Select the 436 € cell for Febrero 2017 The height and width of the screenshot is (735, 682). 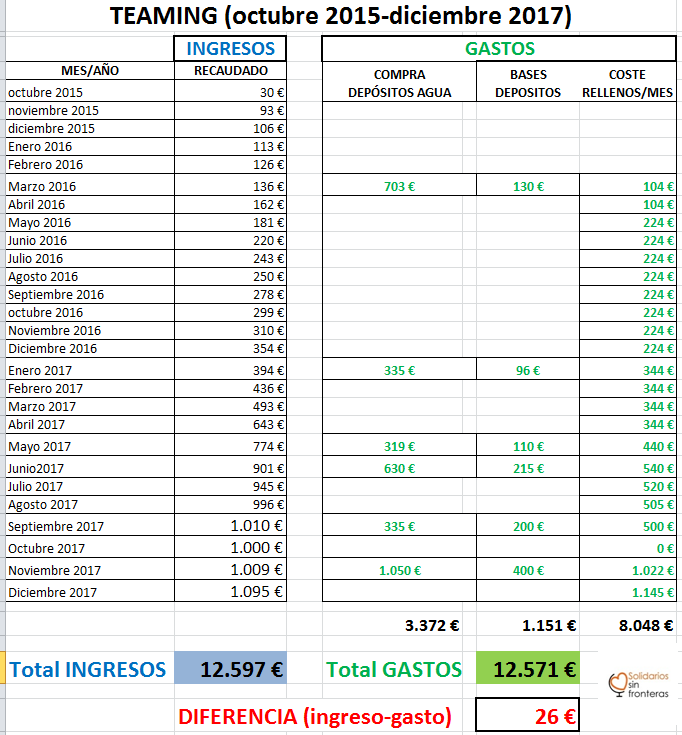(x=230, y=388)
